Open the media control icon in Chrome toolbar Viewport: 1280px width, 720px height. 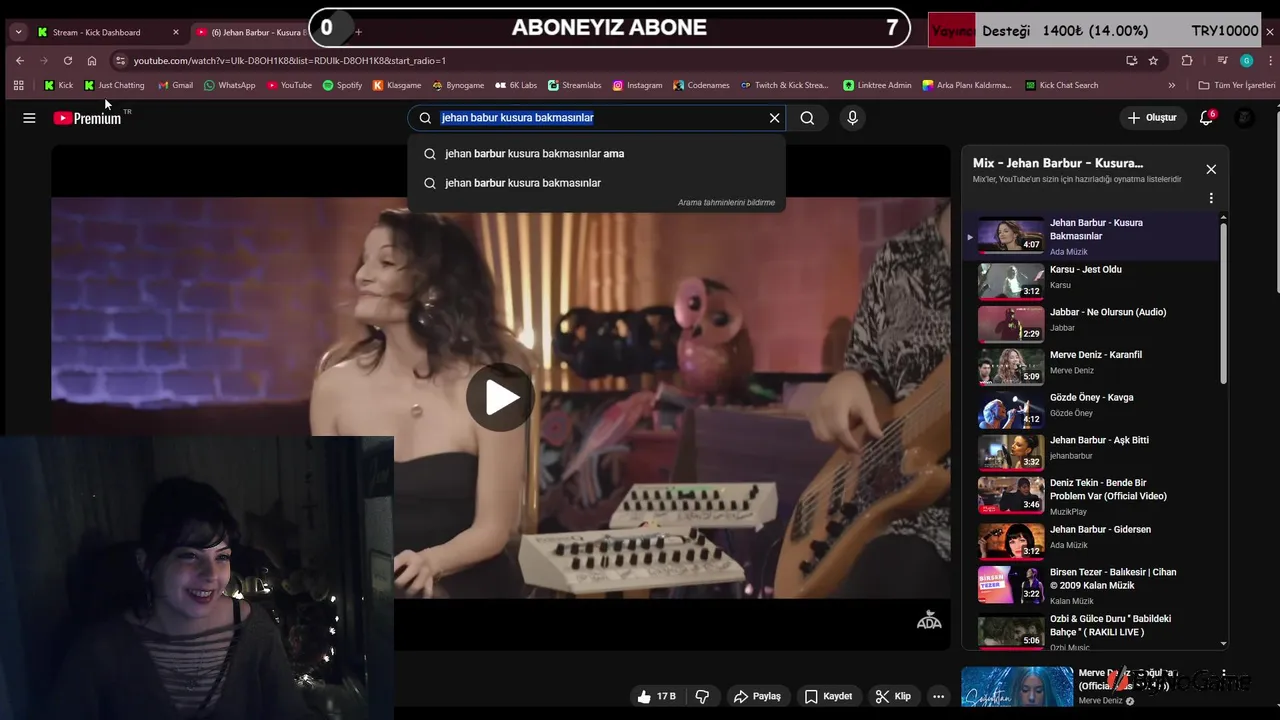1222,60
